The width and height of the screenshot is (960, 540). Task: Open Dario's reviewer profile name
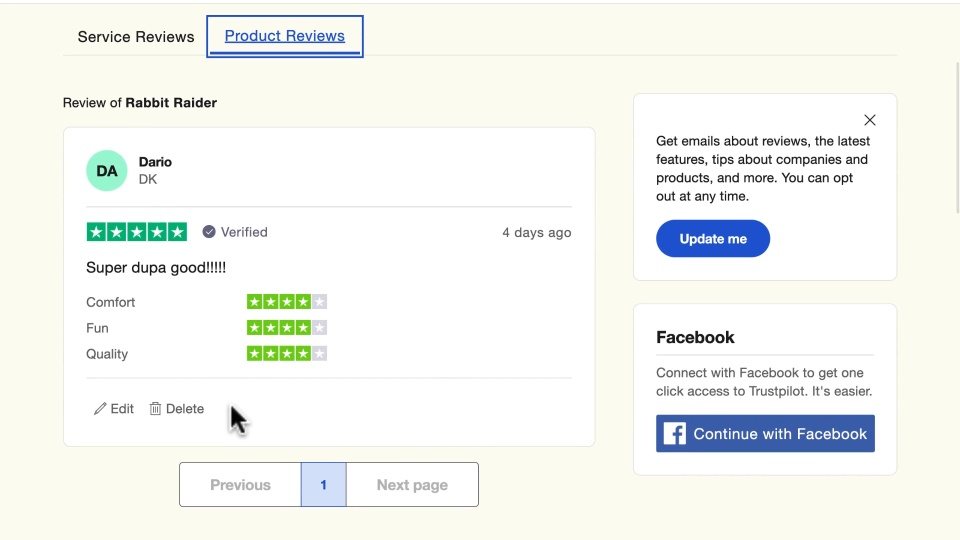coord(155,162)
